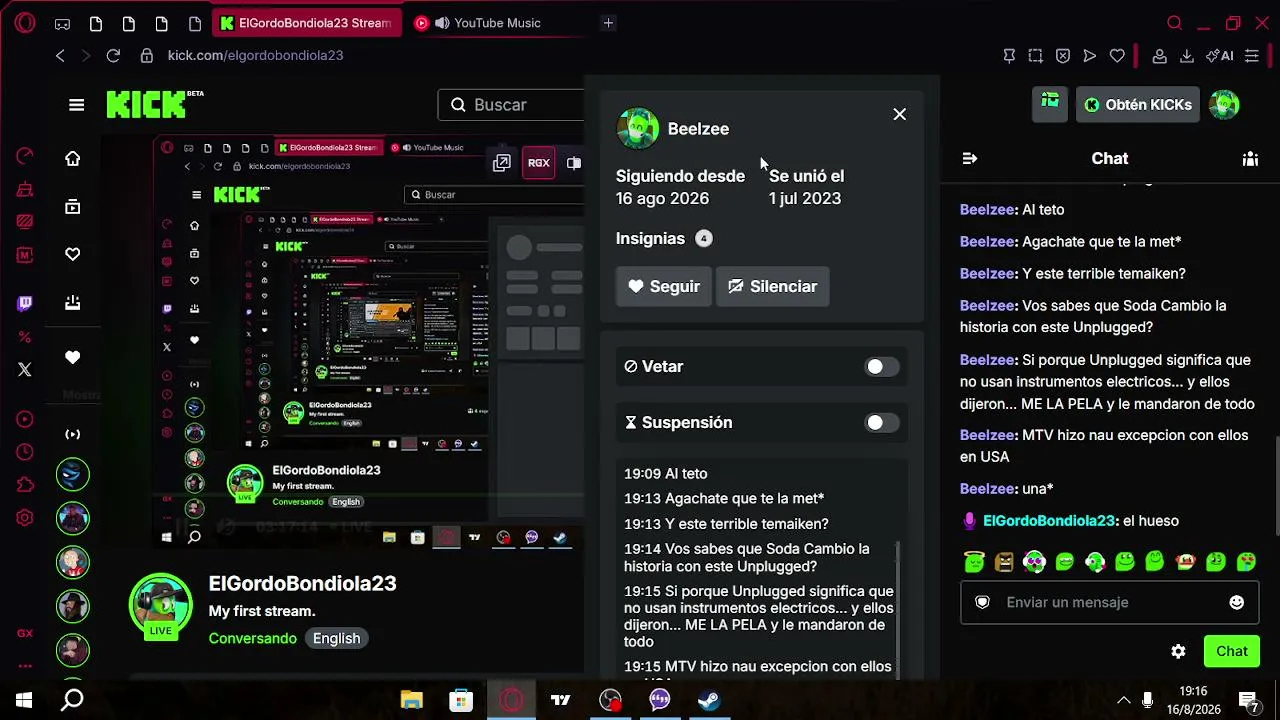
Task: Toggle the Vetar ban switch
Action: click(880, 367)
